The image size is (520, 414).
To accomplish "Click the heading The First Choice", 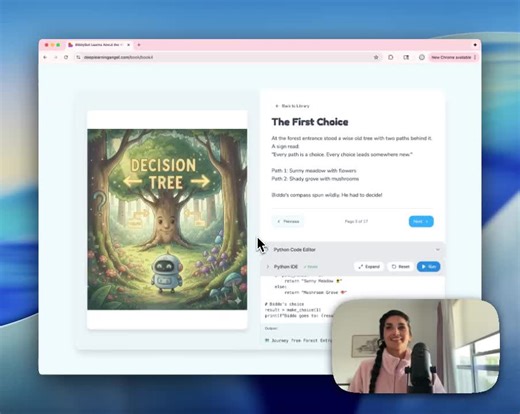I will click(310, 122).
